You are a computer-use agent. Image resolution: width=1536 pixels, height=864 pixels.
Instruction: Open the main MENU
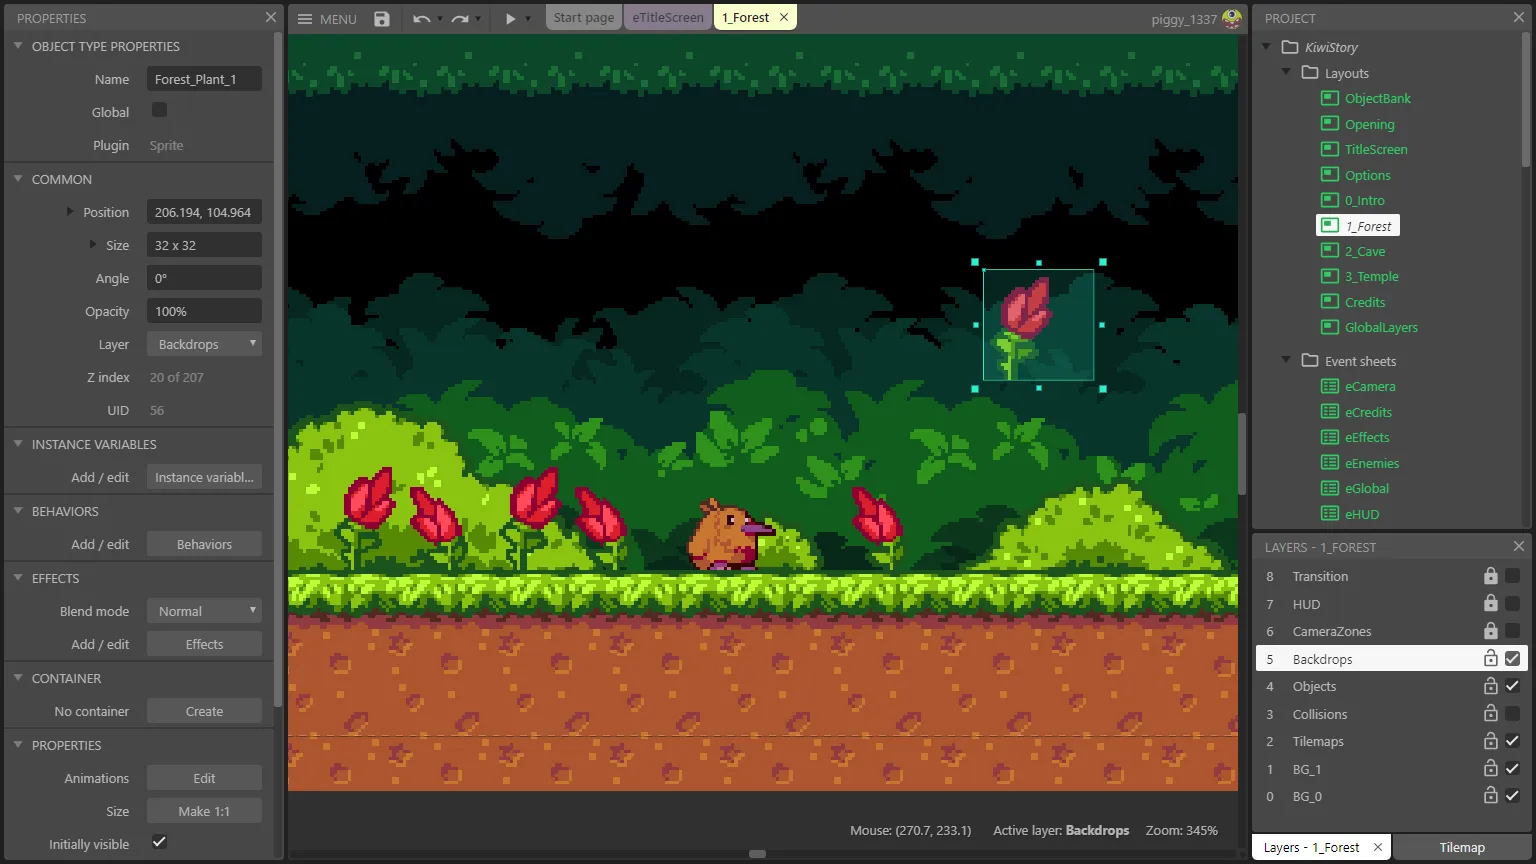coord(327,19)
